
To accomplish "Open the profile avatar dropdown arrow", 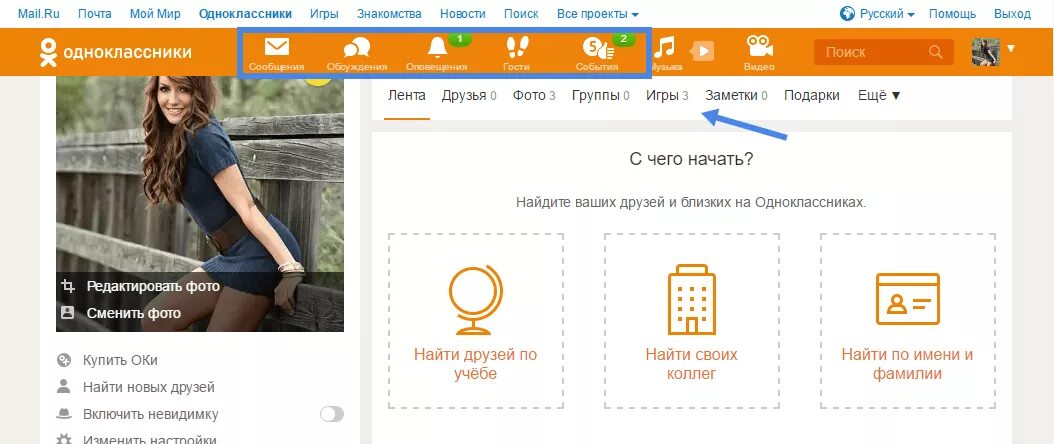I will click(1010, 48).
